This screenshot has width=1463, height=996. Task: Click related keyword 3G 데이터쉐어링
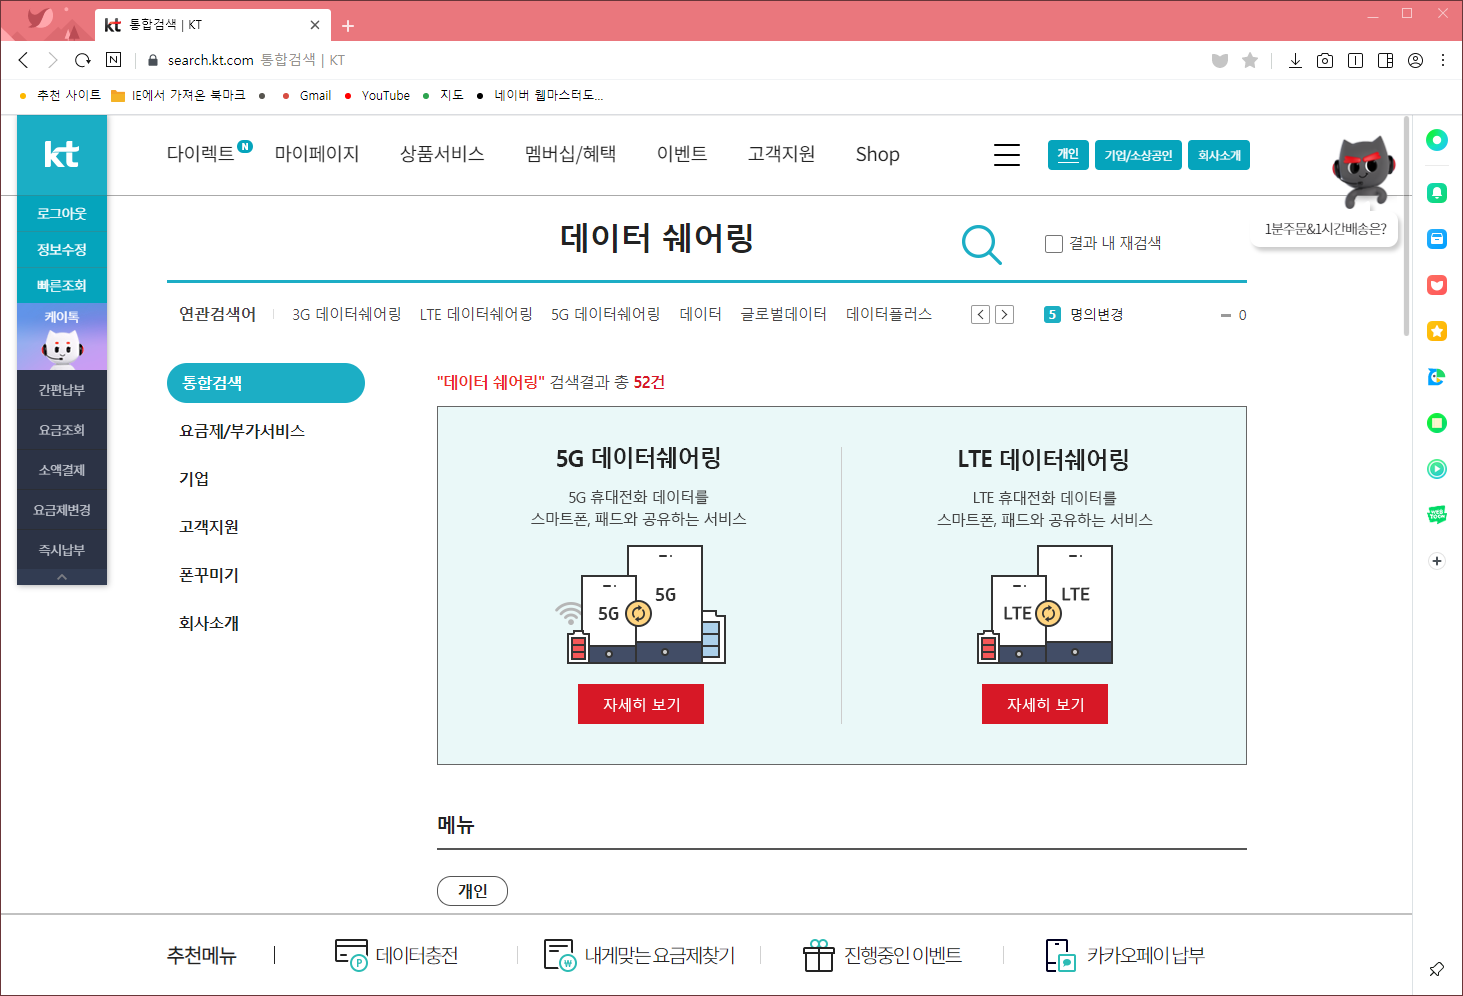tap(346, 314)
